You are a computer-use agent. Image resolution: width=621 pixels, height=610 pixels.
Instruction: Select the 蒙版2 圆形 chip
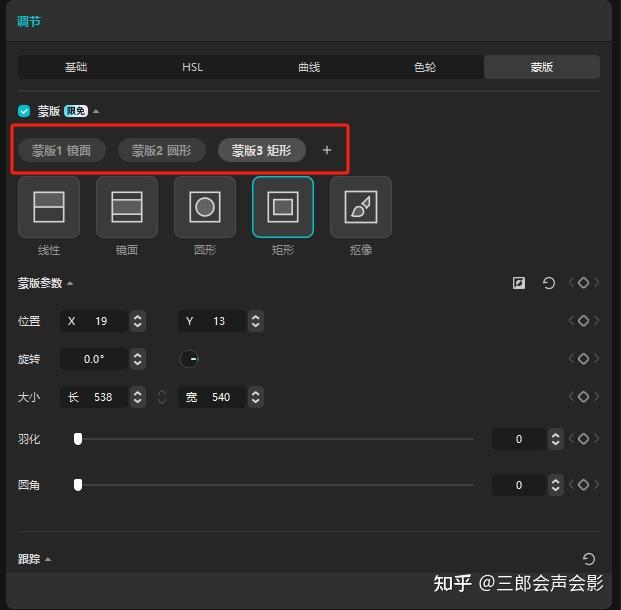tap(162, 151)
